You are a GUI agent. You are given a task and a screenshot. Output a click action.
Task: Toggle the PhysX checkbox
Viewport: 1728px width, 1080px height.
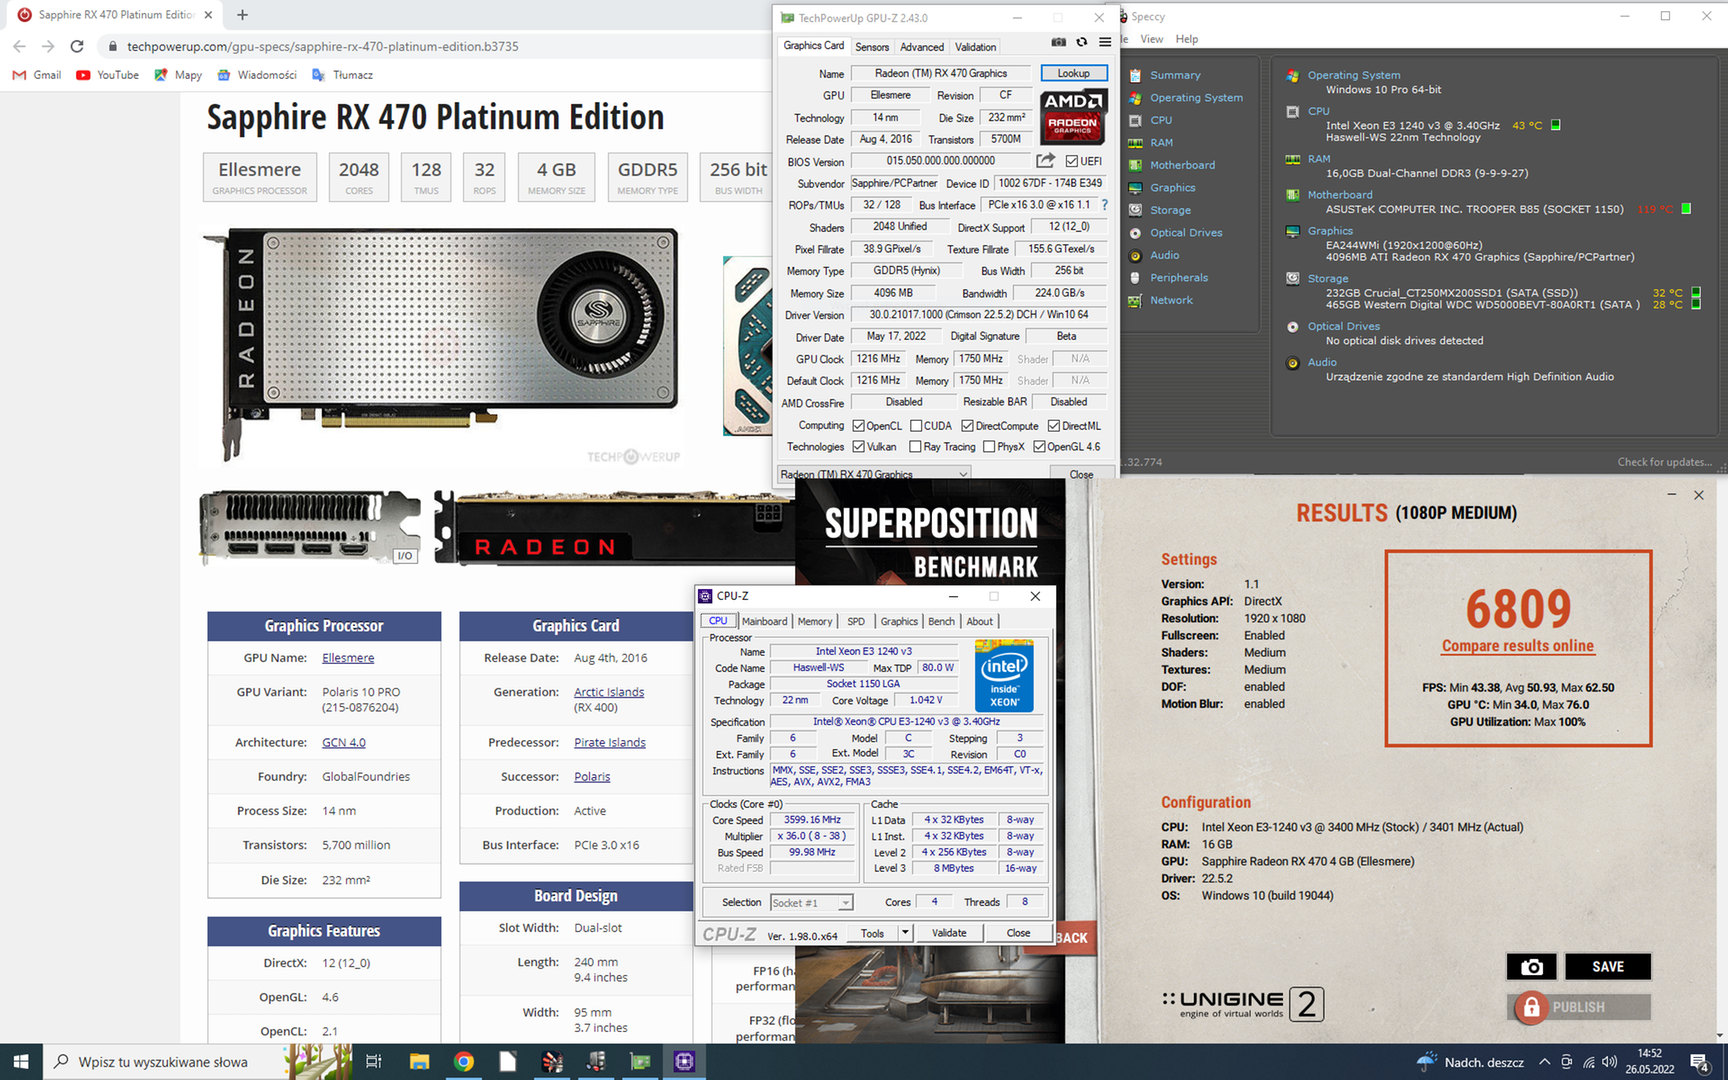coord(988,447)
